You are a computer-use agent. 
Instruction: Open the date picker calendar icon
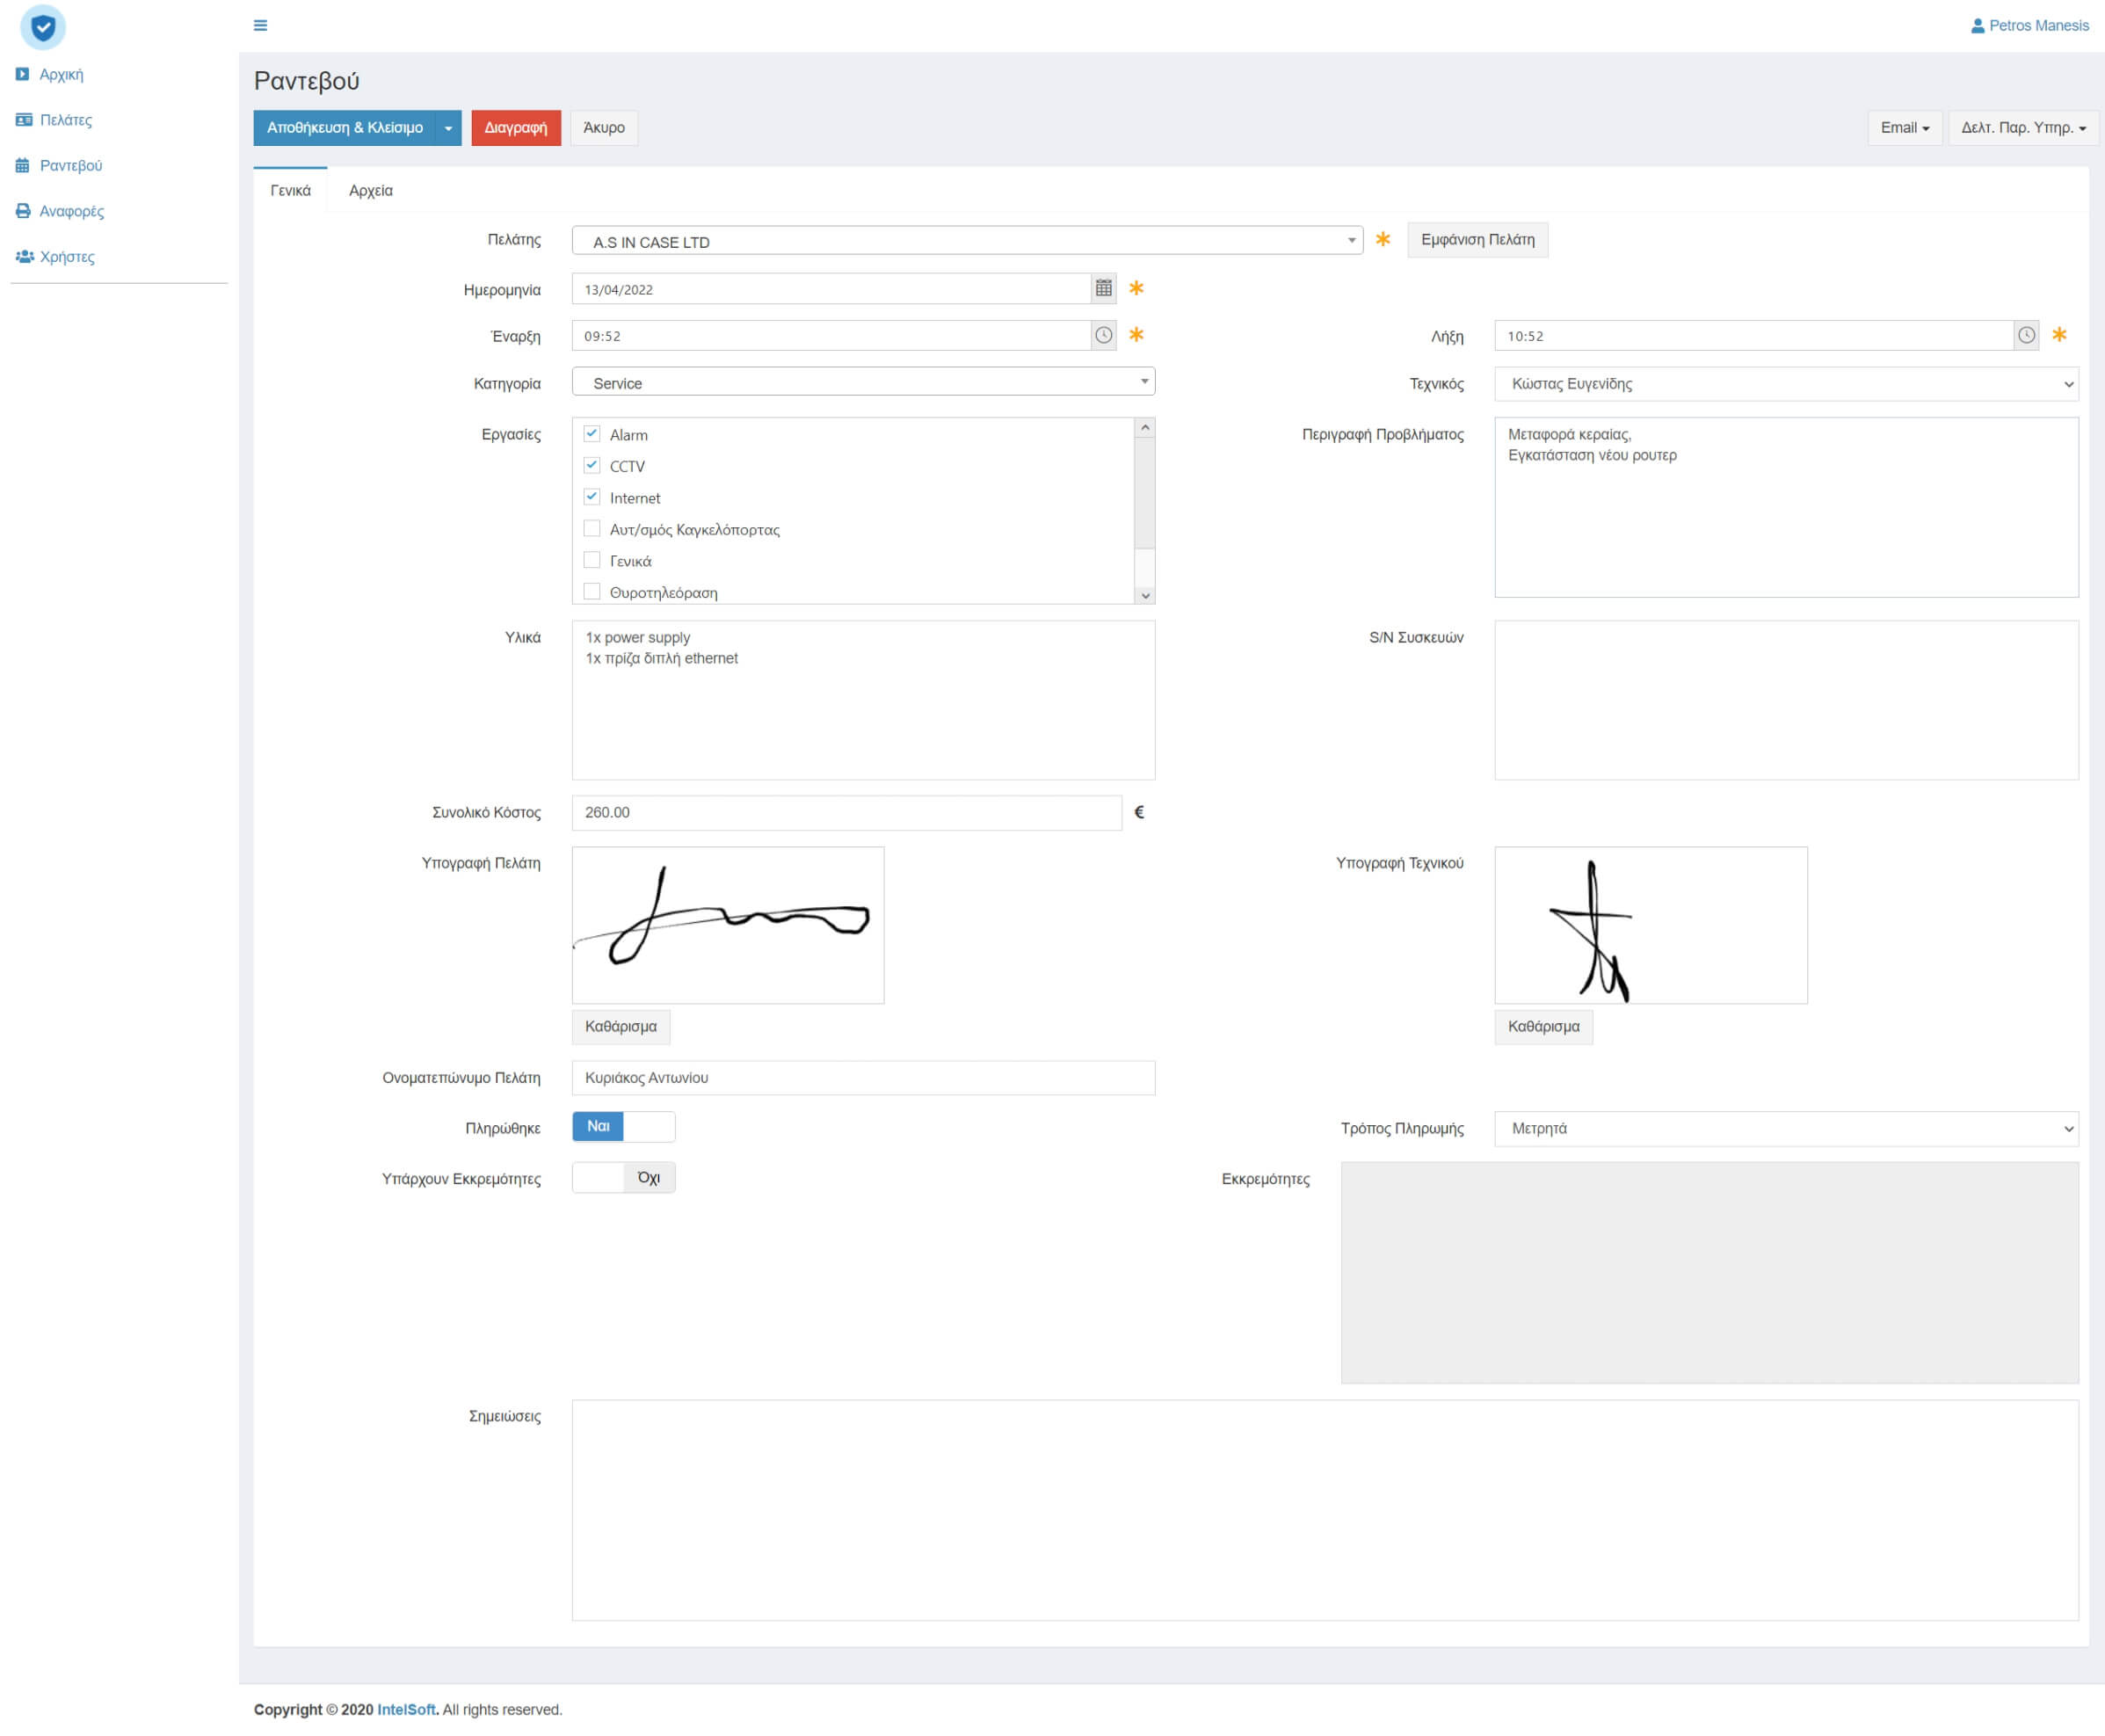pos(1103,289)
